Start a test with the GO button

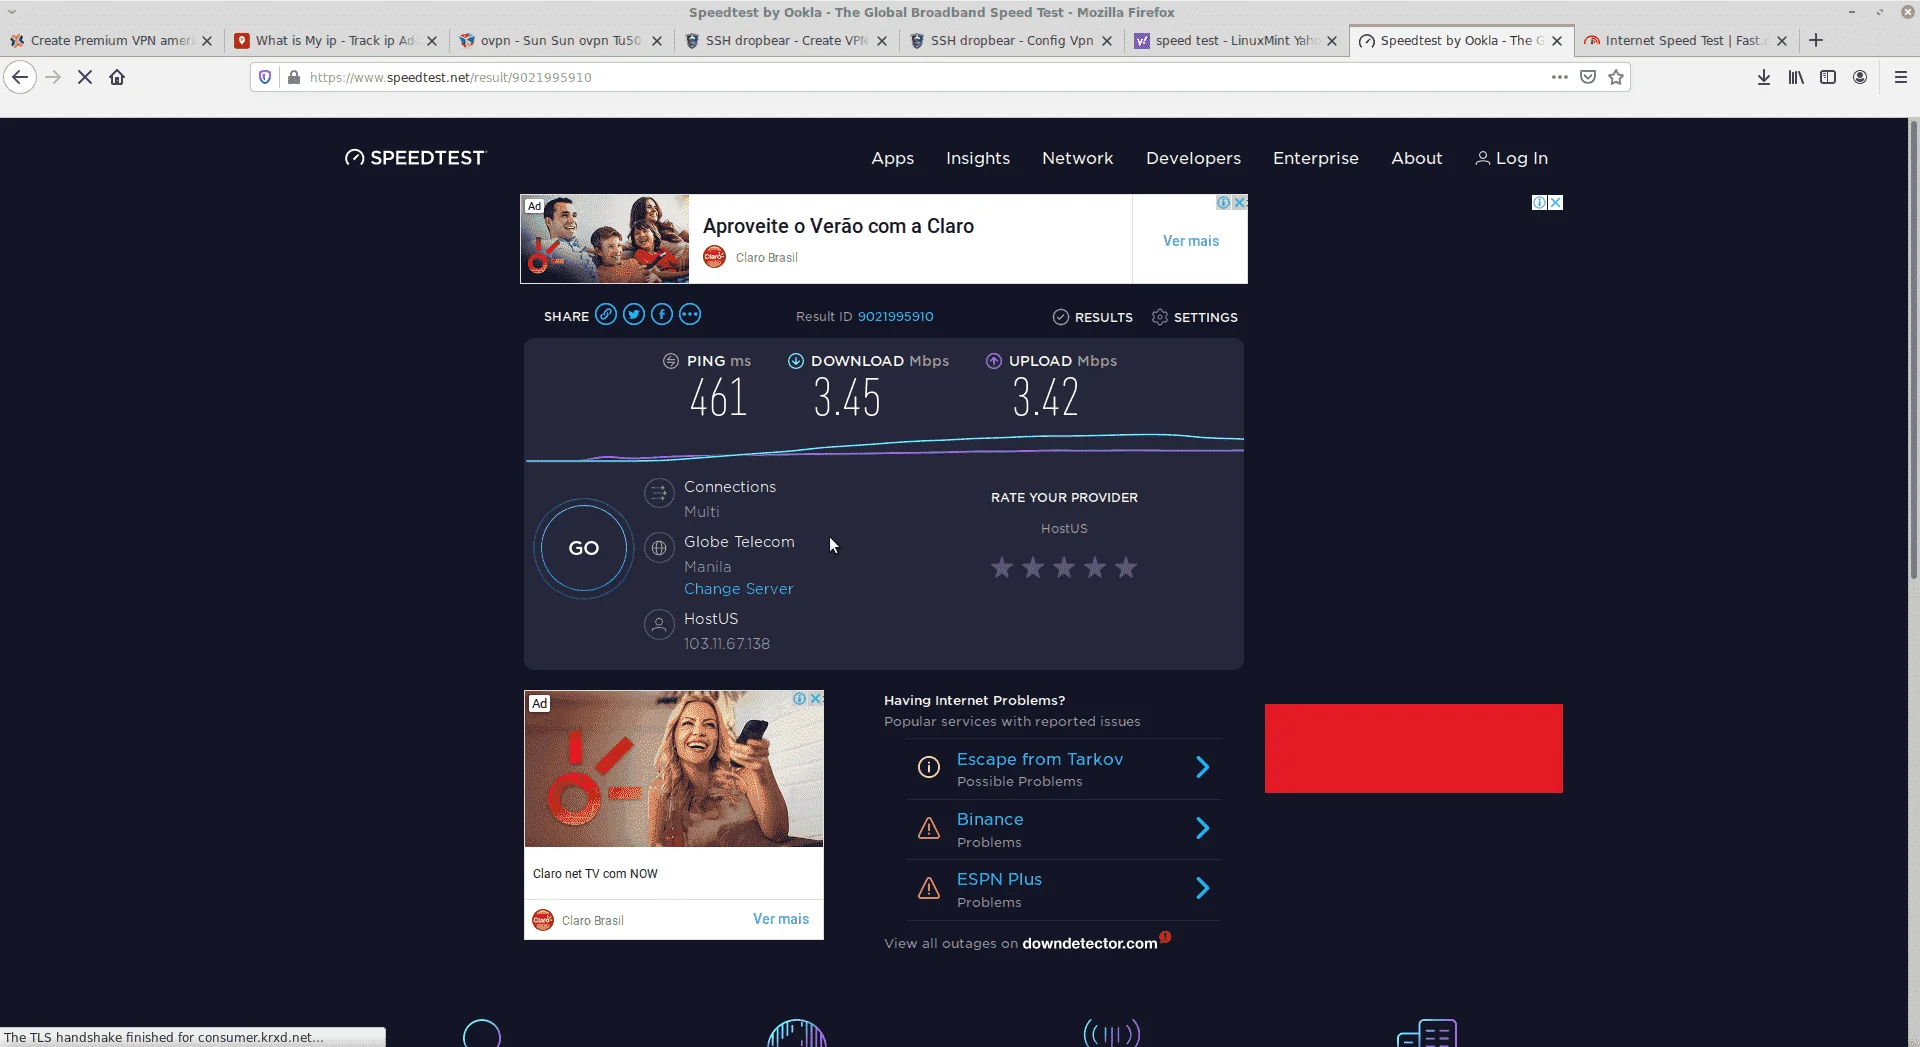tap(584, 548)
